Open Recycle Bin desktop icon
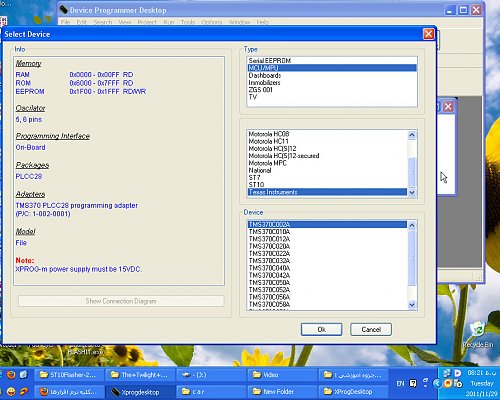 tap(478, 334)
